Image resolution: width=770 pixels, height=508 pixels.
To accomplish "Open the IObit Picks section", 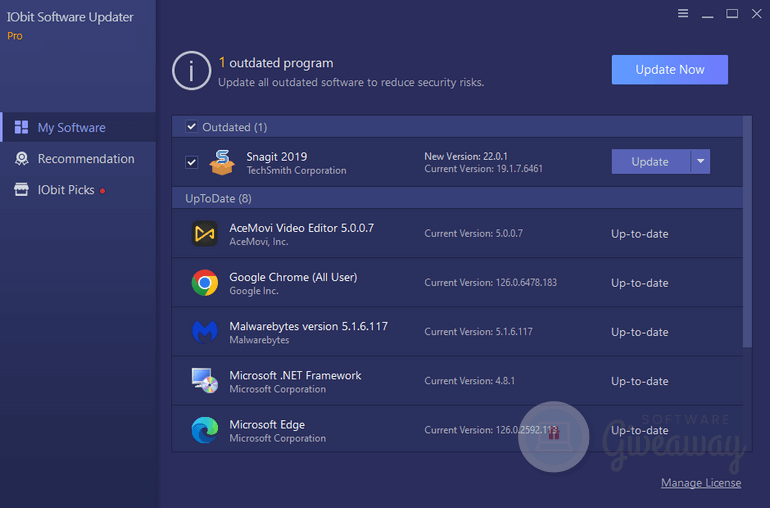I will tap(79, 190).
